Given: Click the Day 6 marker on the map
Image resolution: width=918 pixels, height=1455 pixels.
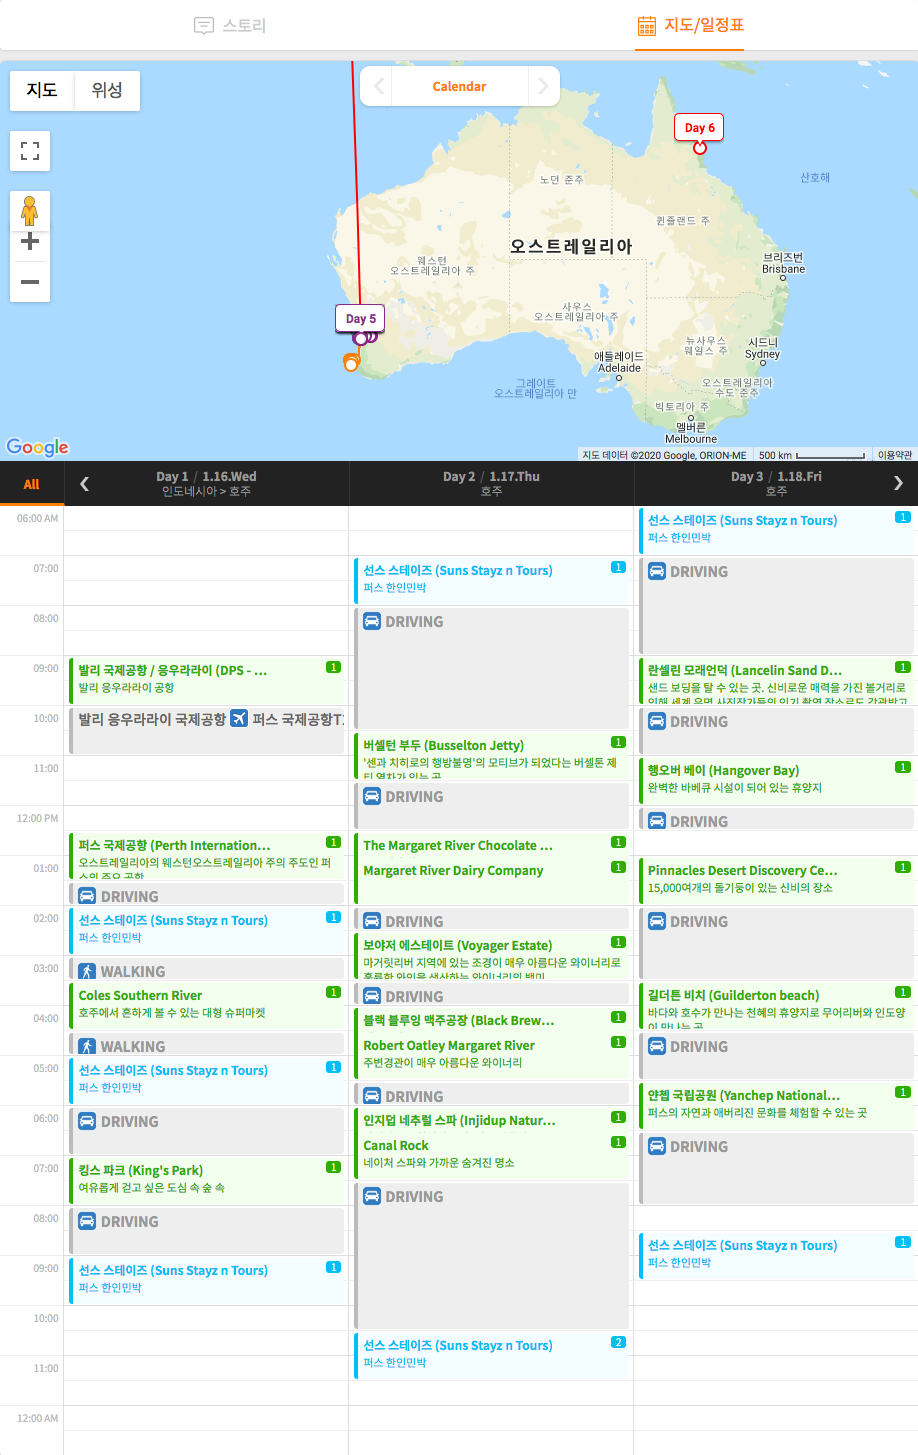Looking at the screenshot, I should click(697, 128).
